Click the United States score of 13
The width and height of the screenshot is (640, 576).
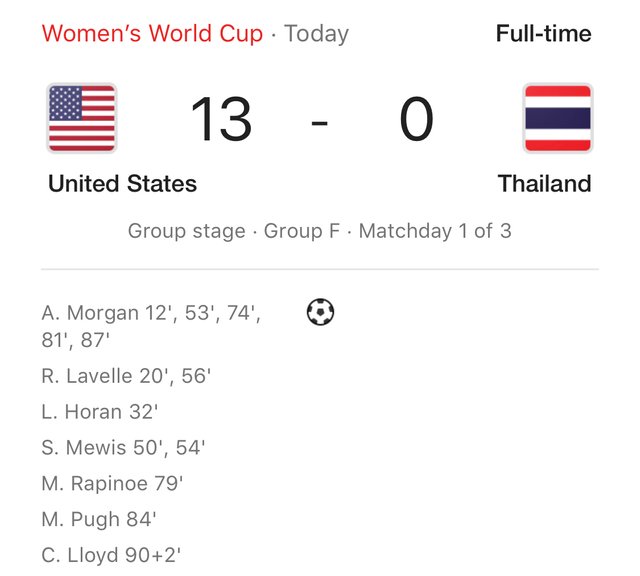click(221, 120)
